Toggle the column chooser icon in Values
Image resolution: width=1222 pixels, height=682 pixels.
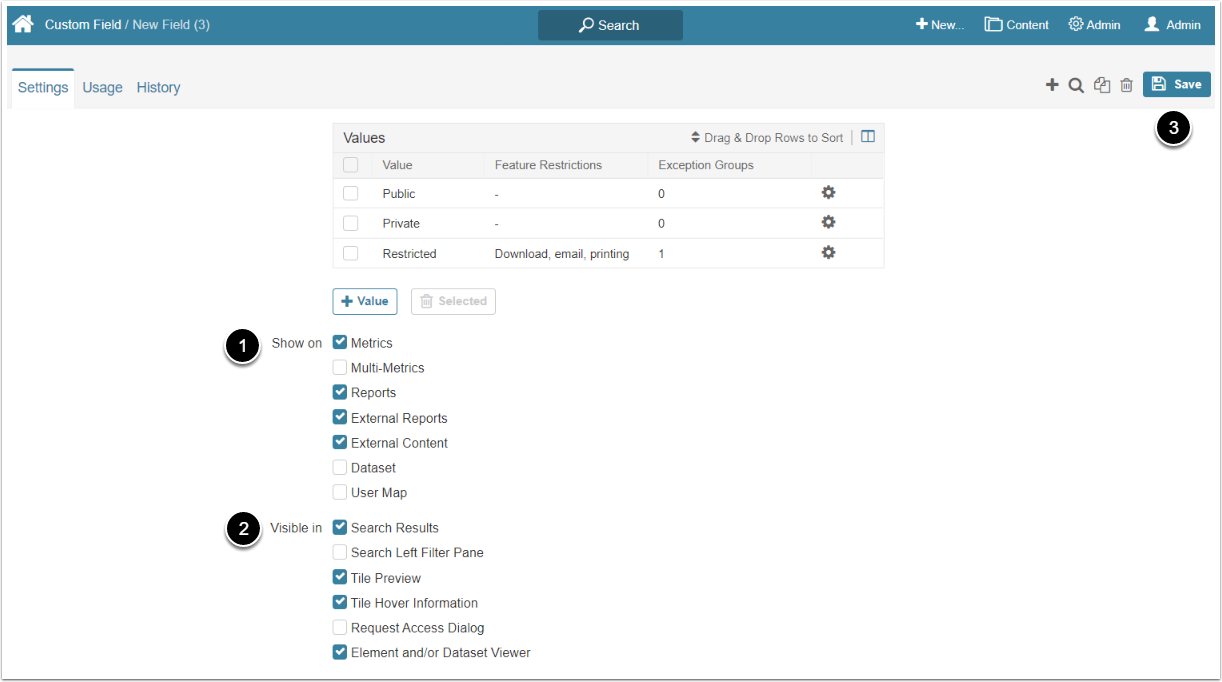pyautogui.click(x=868, y=137)
